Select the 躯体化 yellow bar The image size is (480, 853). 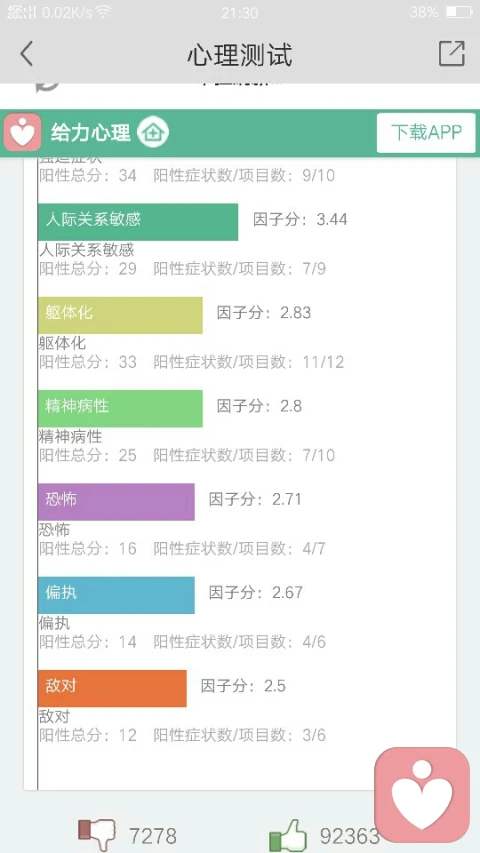(120, 315)
